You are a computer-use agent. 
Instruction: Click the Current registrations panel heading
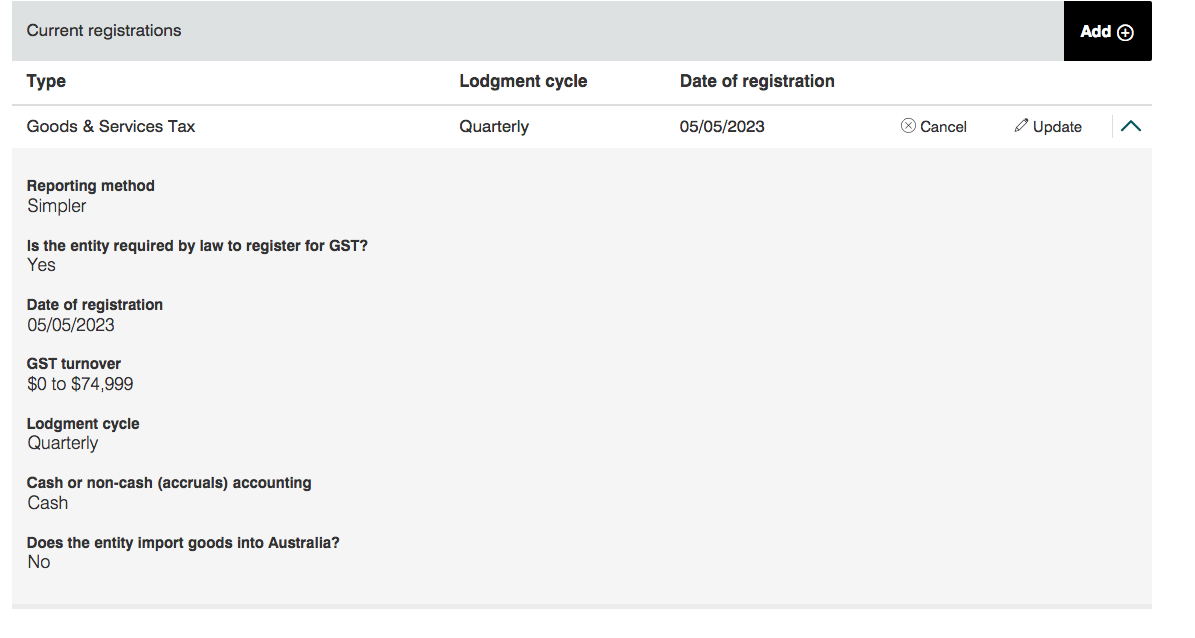(104, 31)
